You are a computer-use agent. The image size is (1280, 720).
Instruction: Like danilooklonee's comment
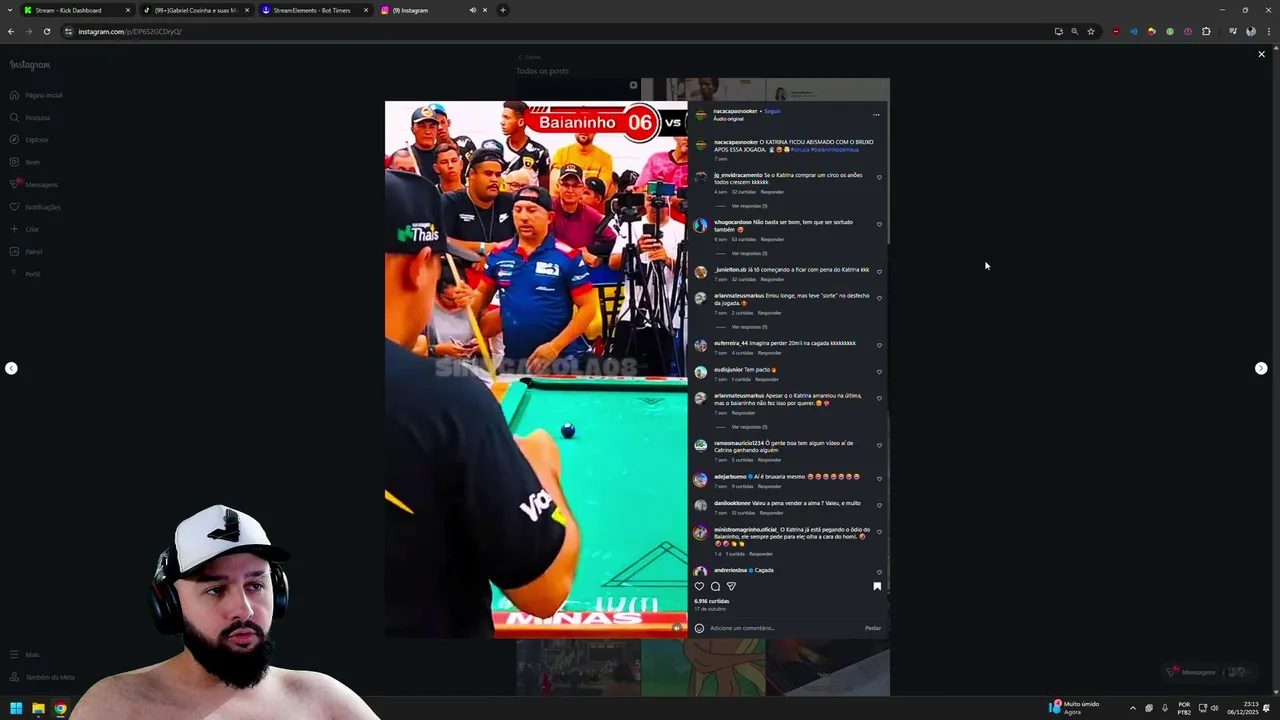[x=879, y=505]
